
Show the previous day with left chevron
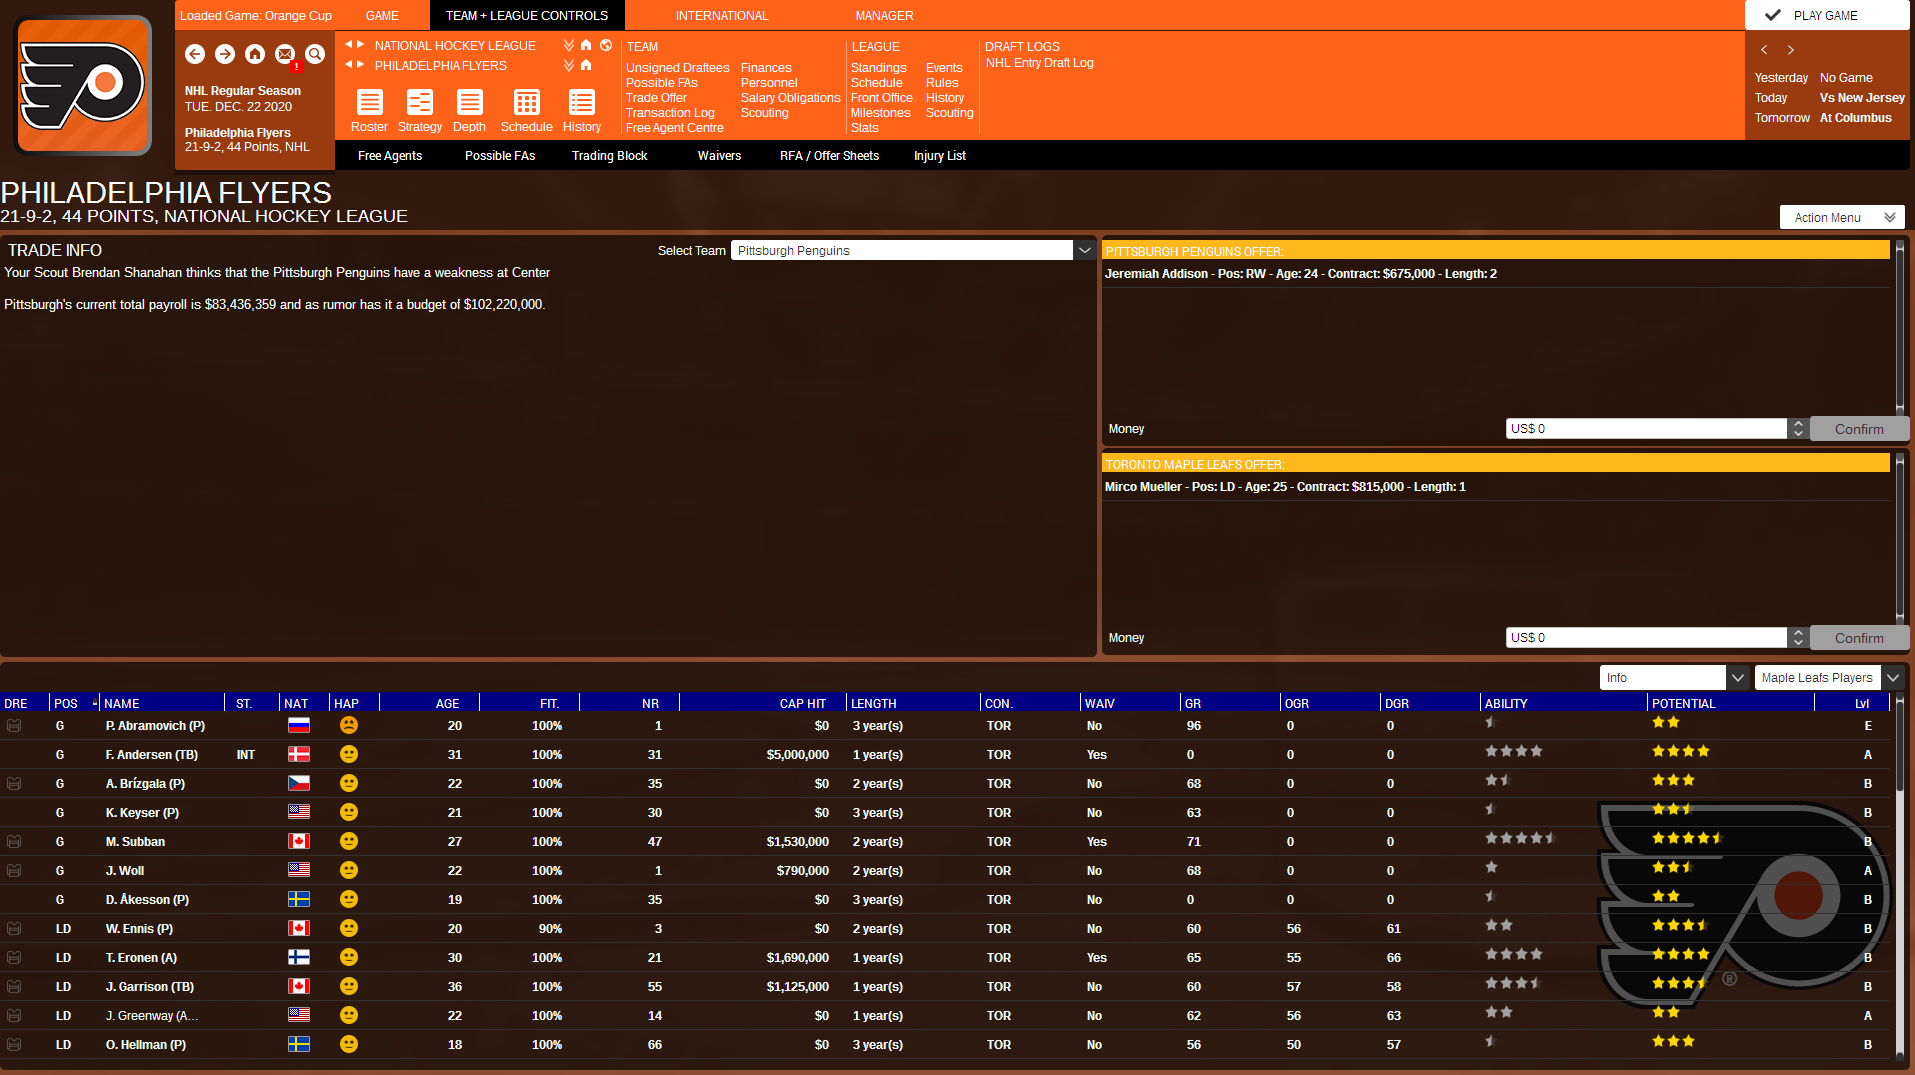(1764, 50)
